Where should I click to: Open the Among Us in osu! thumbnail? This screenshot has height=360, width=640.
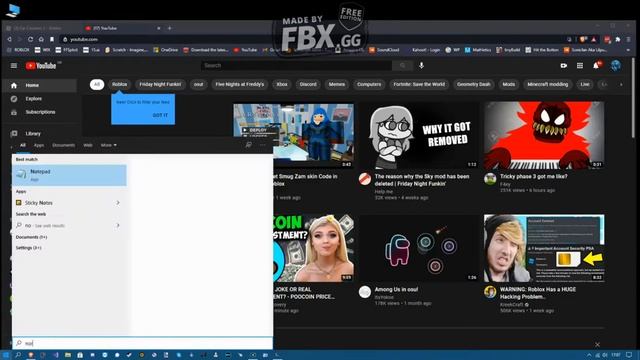pos(419,249)
